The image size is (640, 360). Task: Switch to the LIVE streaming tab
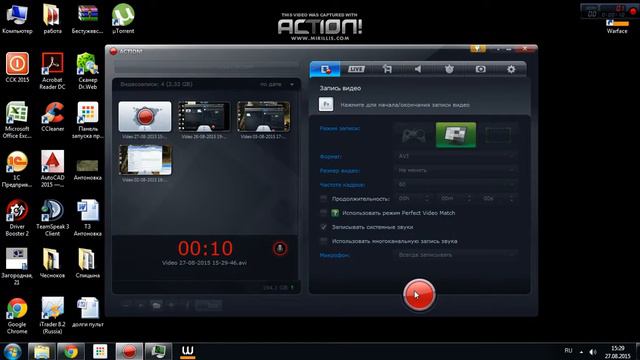coord(356,69)
